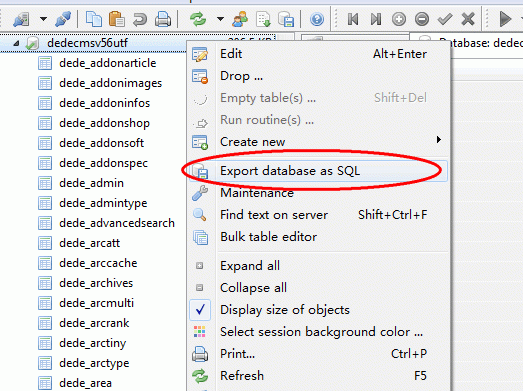Select table dede_area
This screenshot has width=526, height=391.
tap(85, 383)
